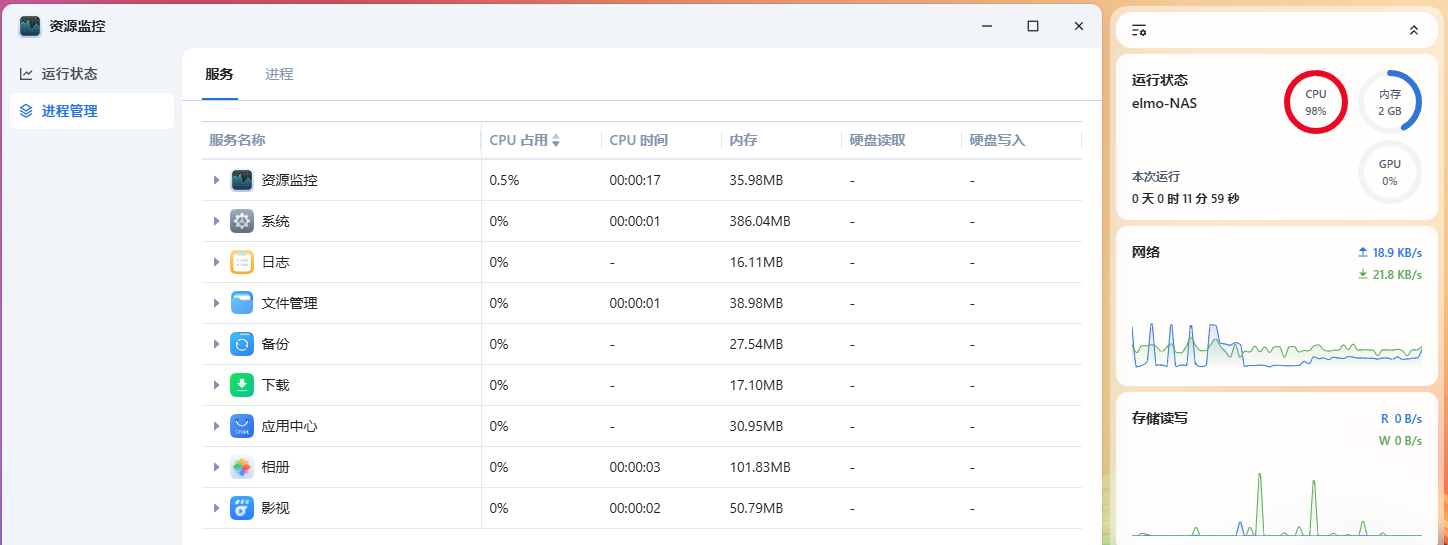This screenshot has height=545, width=1448.
Task: Collapse the widget panel with double chevron
Action: pos(1413,30)
